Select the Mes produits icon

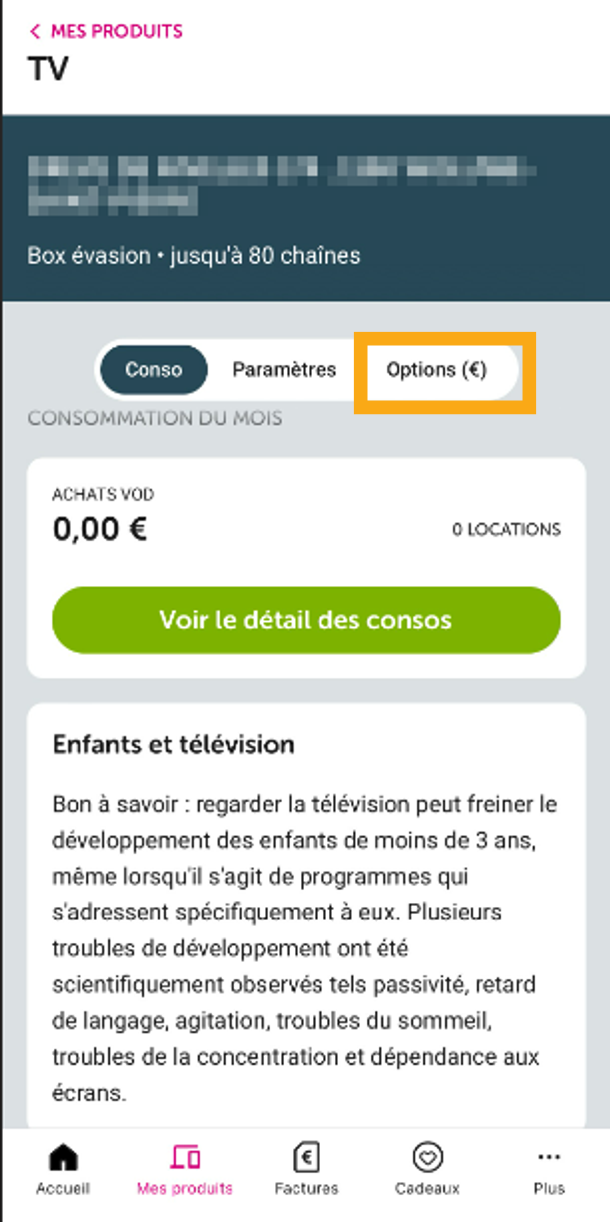coord(187,1157)
